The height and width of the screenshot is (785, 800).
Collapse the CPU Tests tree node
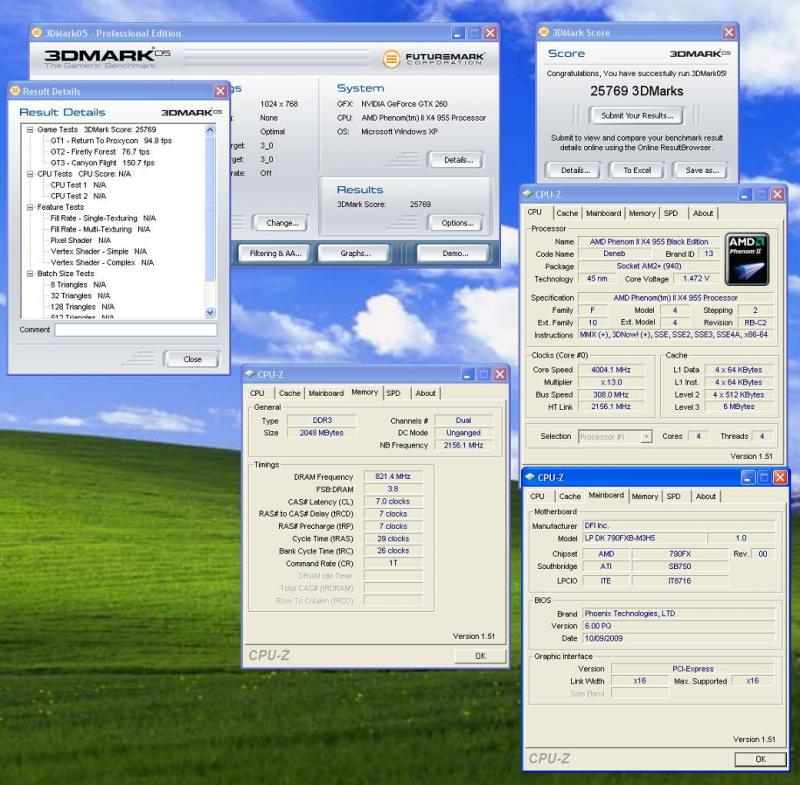[x=30, y=174]
